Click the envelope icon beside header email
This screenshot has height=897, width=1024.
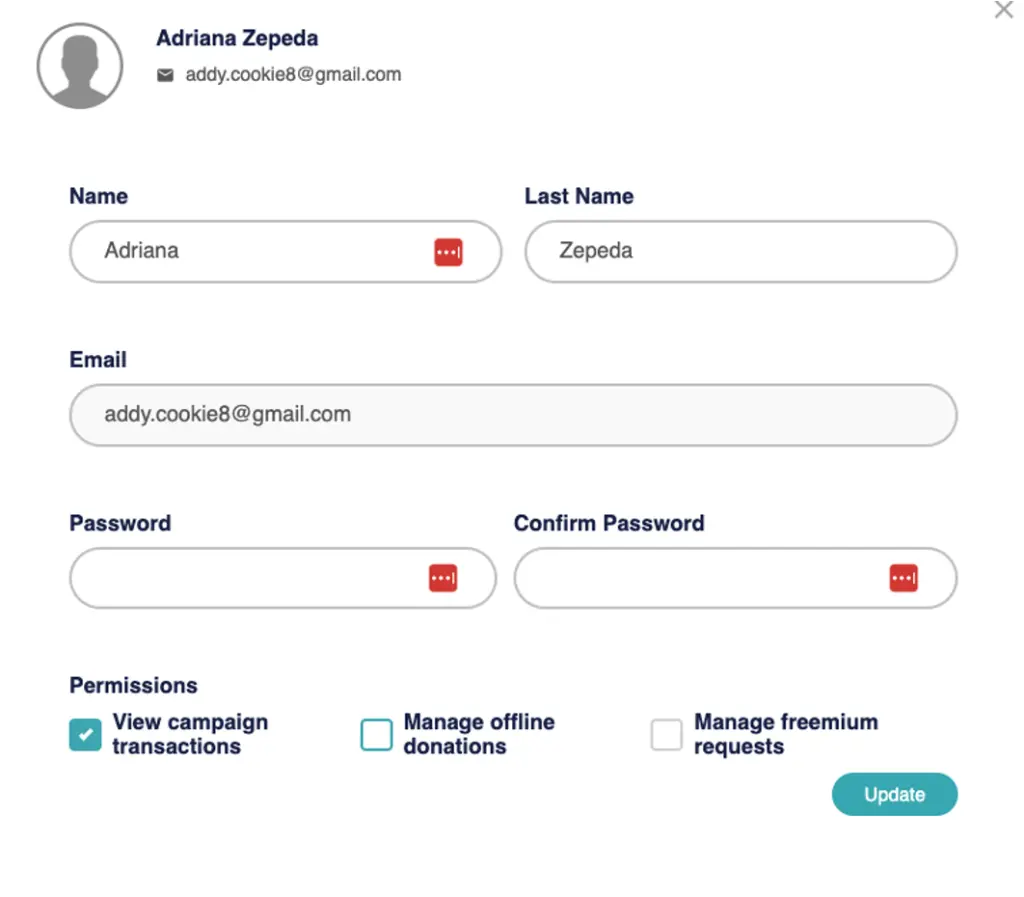click(x=166, y=75)
